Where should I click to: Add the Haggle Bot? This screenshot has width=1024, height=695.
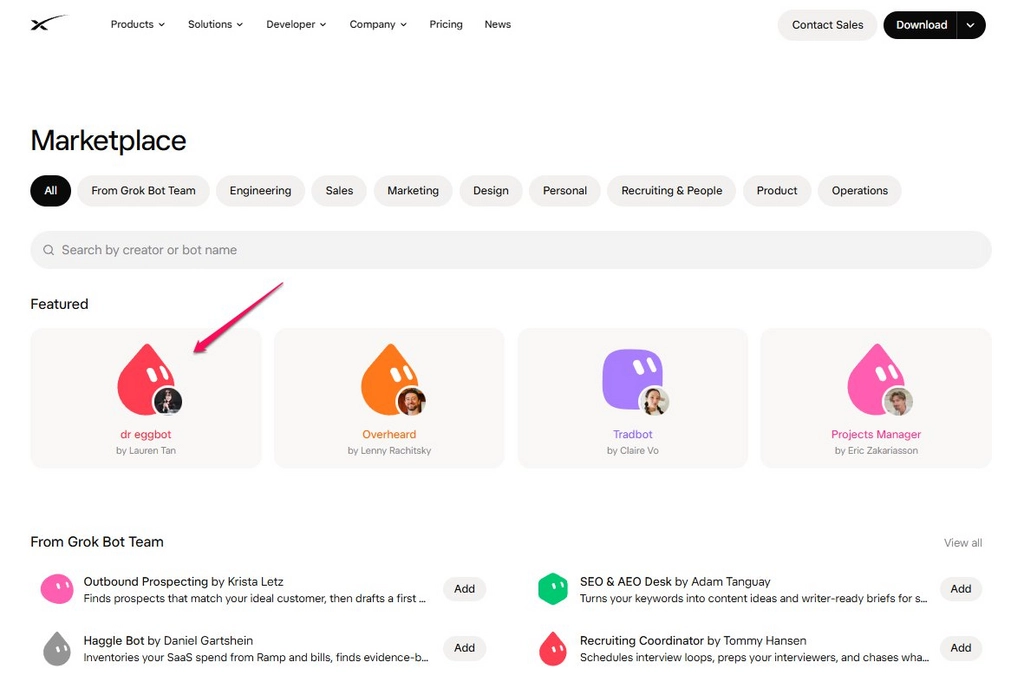pos(464,647)
